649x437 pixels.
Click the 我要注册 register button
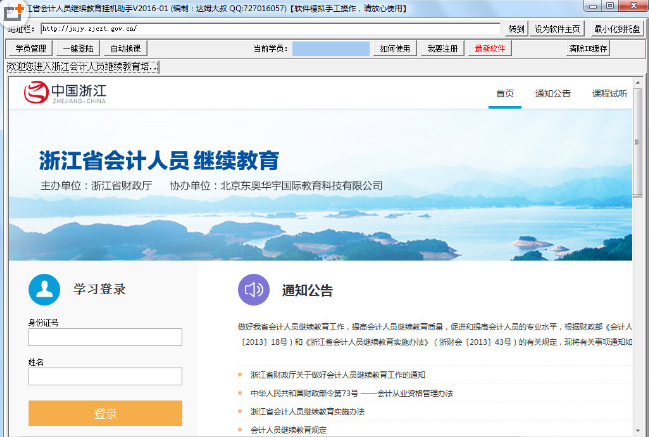point(442,48)
